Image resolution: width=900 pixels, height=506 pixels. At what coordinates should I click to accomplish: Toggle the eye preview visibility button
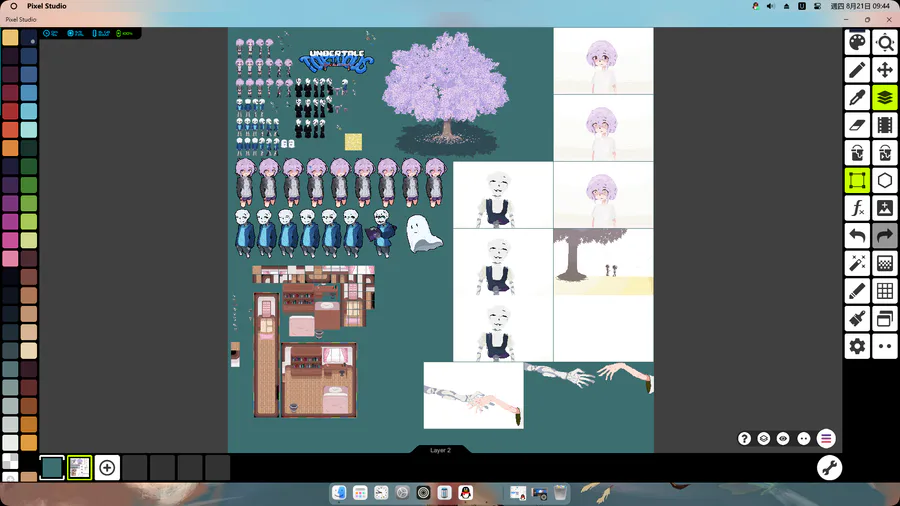[783, 439]
